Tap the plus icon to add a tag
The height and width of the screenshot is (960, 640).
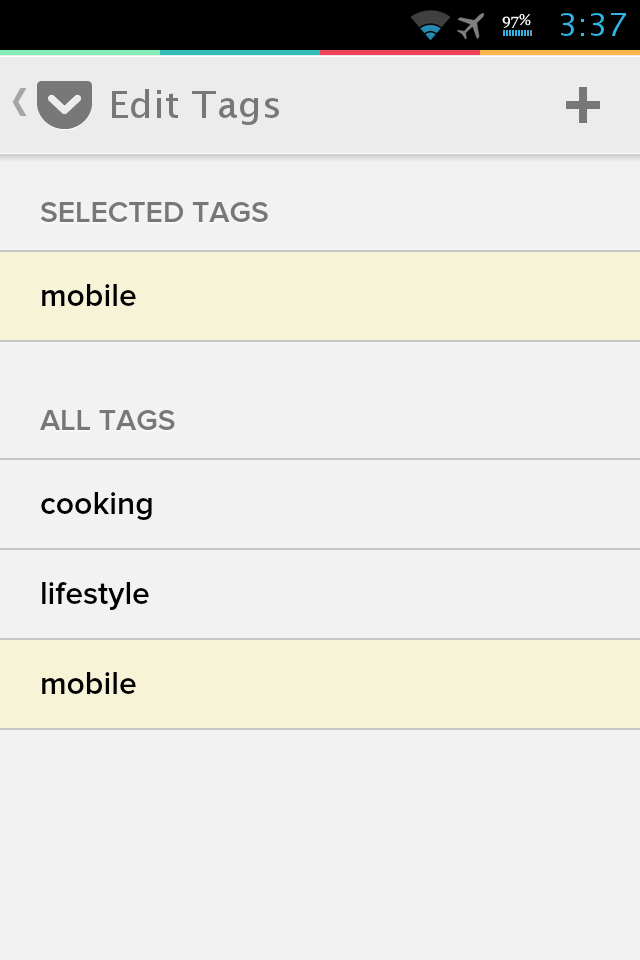pos(582,105)
